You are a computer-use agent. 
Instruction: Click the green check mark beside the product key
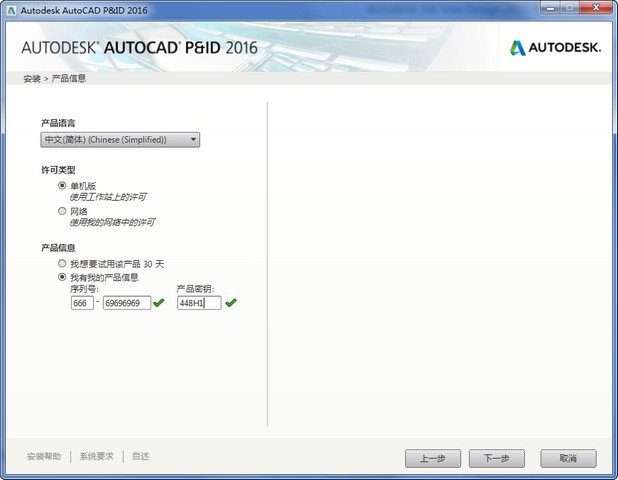pos(231,303)
